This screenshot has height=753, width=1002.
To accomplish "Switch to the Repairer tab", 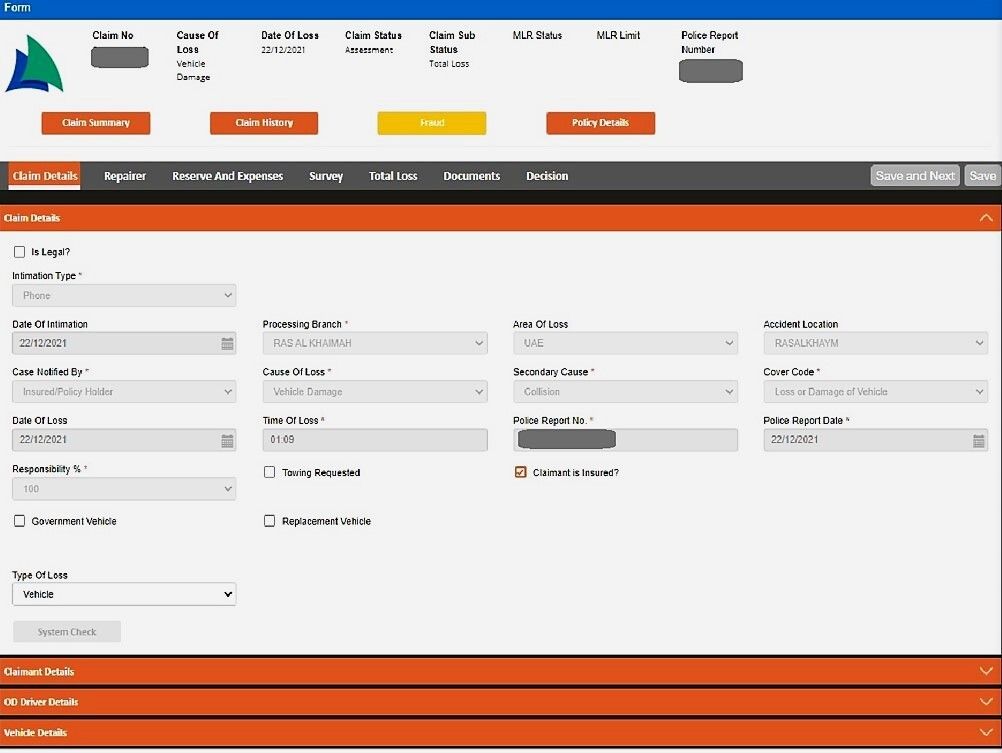I will pos(125,176).
